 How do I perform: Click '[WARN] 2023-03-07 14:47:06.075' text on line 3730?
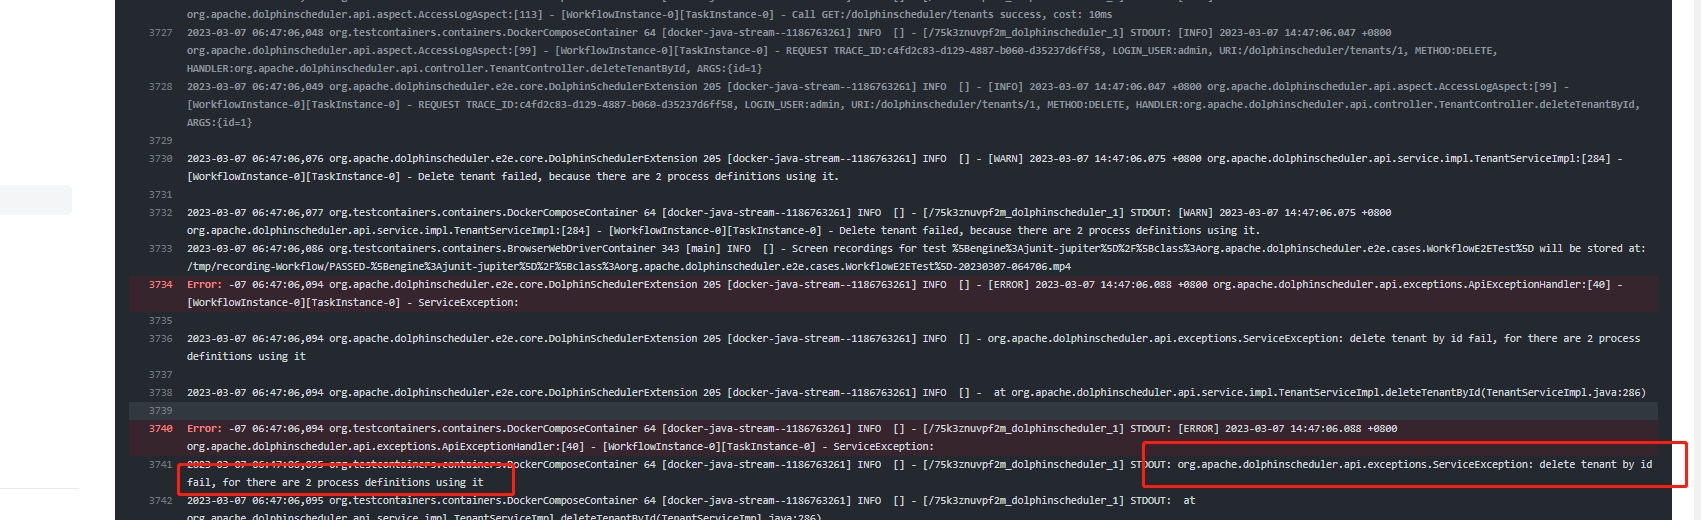click(x=1076, y=159)
